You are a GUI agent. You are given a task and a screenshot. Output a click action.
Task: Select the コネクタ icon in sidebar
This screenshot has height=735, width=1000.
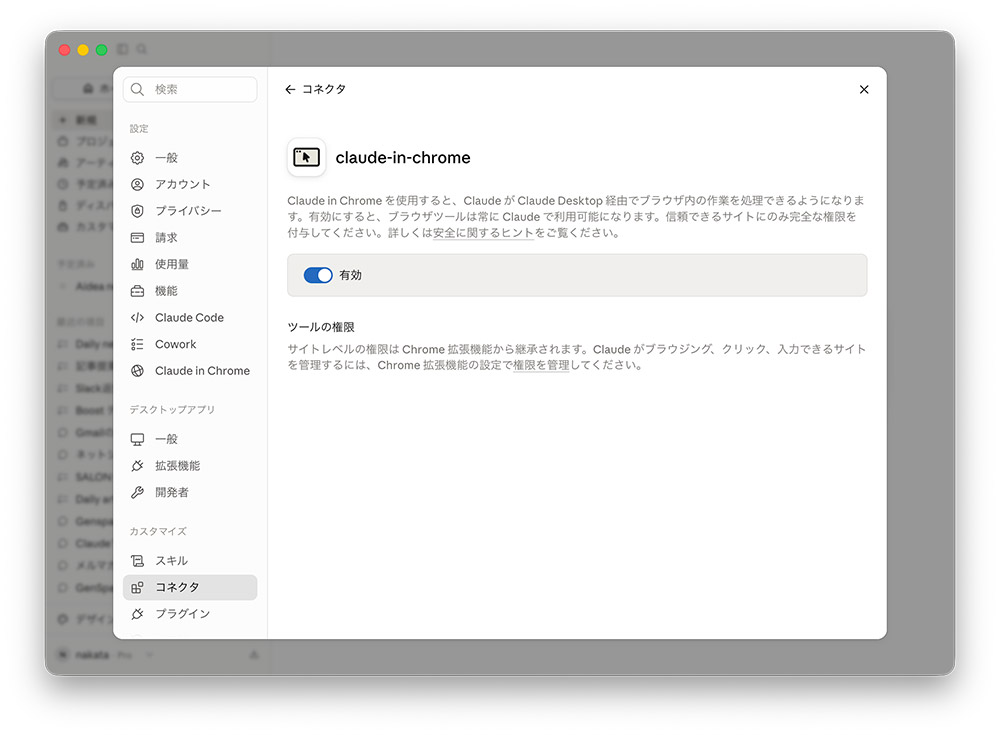click(137, 587)
